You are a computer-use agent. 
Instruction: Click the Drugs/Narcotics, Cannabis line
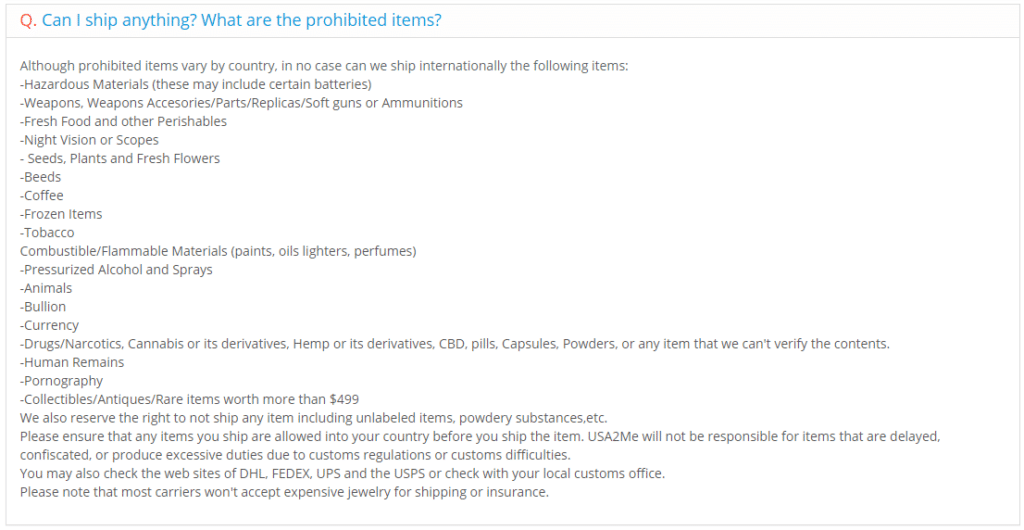click(x=455, y=344)
